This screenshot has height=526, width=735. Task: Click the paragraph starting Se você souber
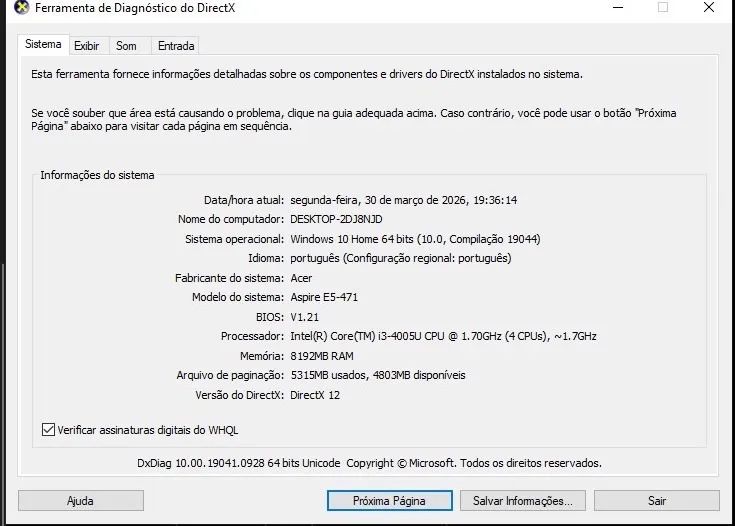[354, 120]
